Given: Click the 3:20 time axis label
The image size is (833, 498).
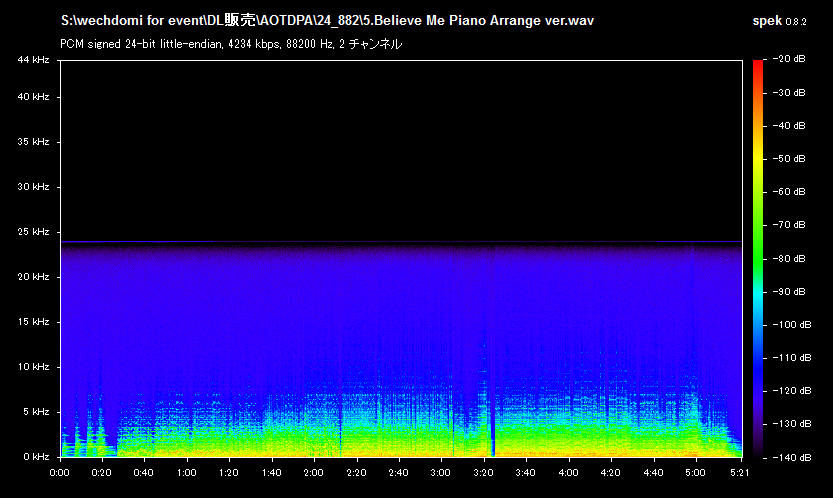Looking at the screenshot, I should coord(483,473).
